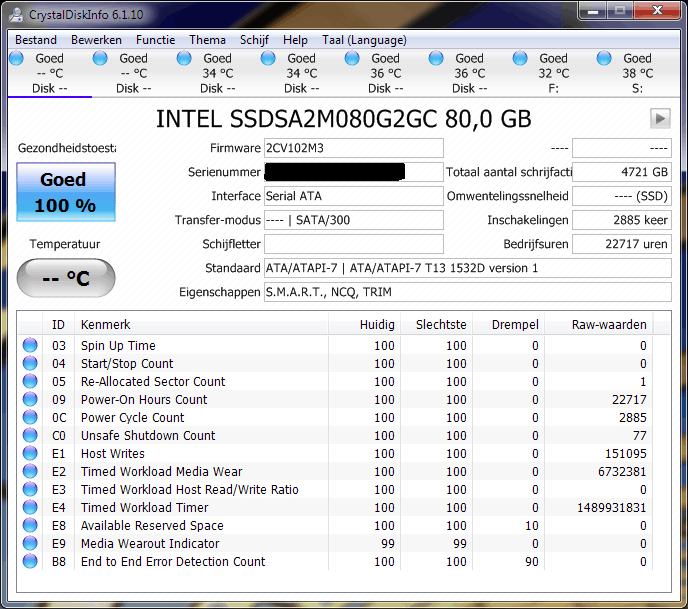The width and height of the screenshot is (688, 609).
Task: Click status icon for Unsafe Shutdown Count
Action: pos(30,435)
